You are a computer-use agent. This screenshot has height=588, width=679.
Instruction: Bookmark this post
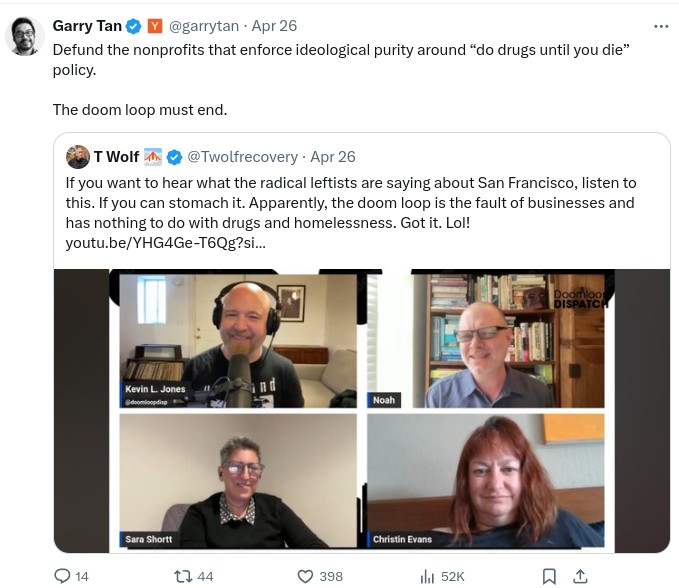pyautogui.click(x=549, y=576)
